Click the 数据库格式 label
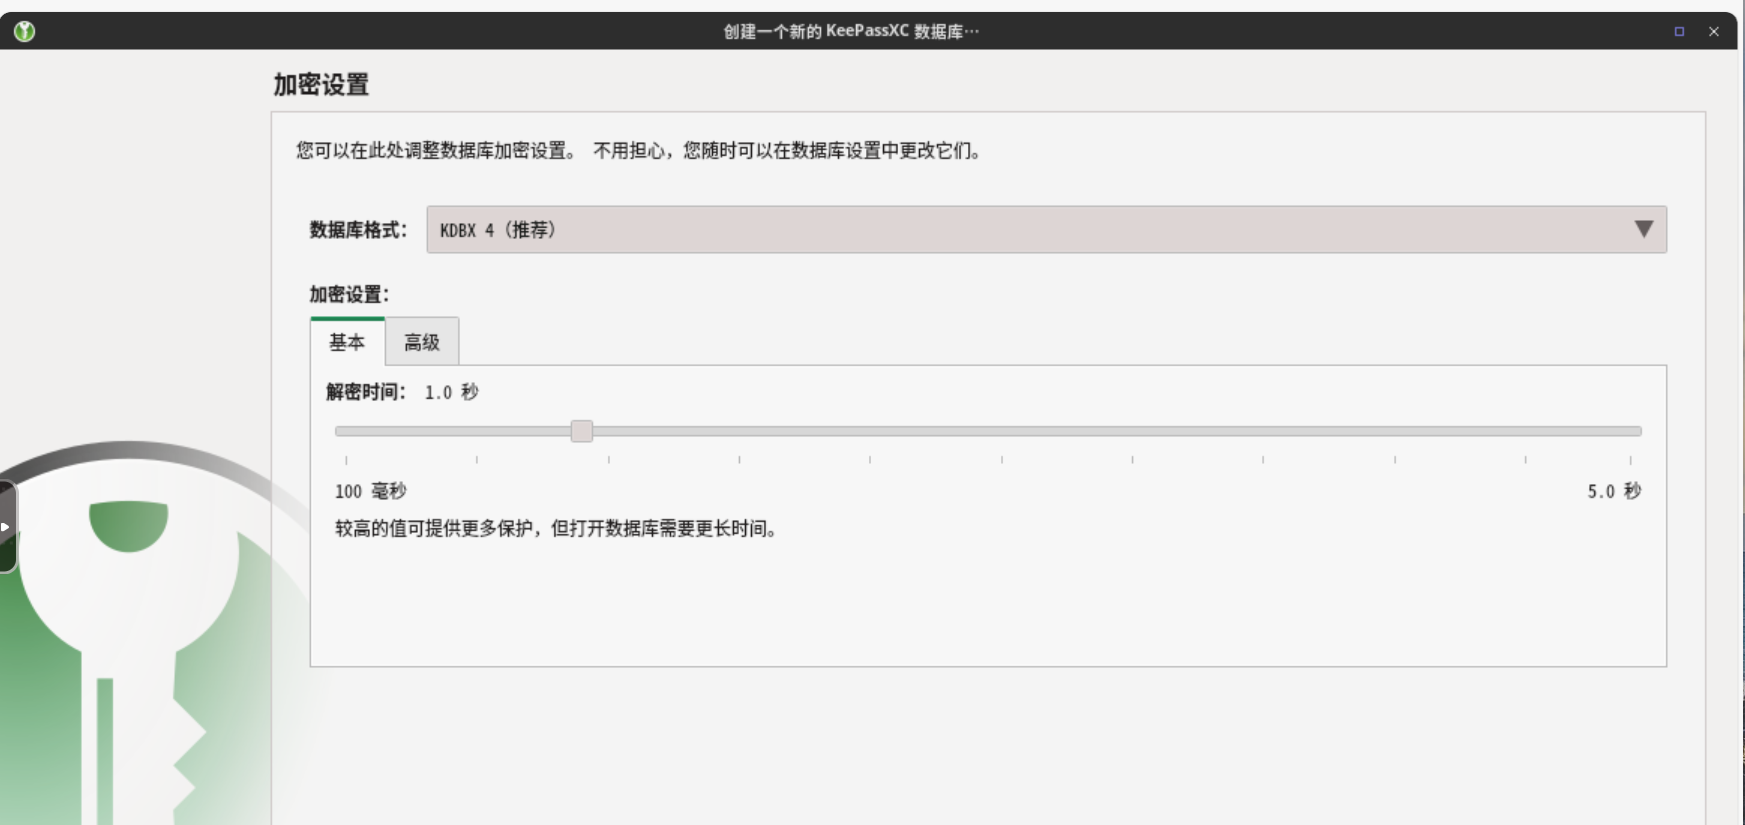This screenshot has width=1745, height=825. [358, 230]
